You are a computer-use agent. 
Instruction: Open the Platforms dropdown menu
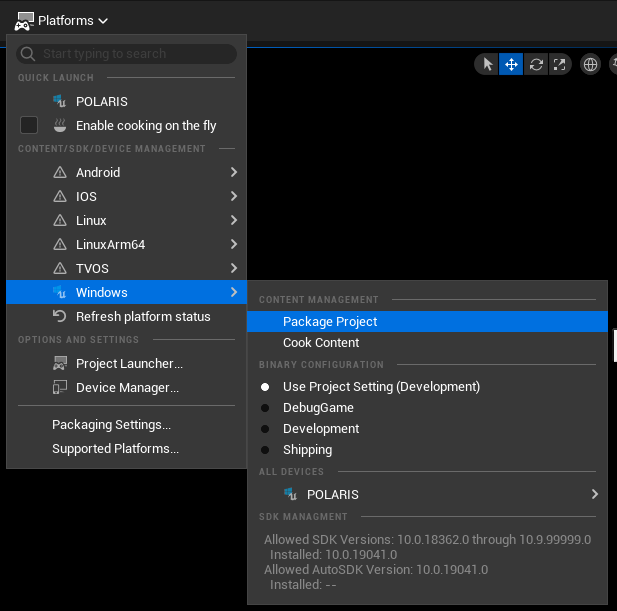(x=62, y=20)
